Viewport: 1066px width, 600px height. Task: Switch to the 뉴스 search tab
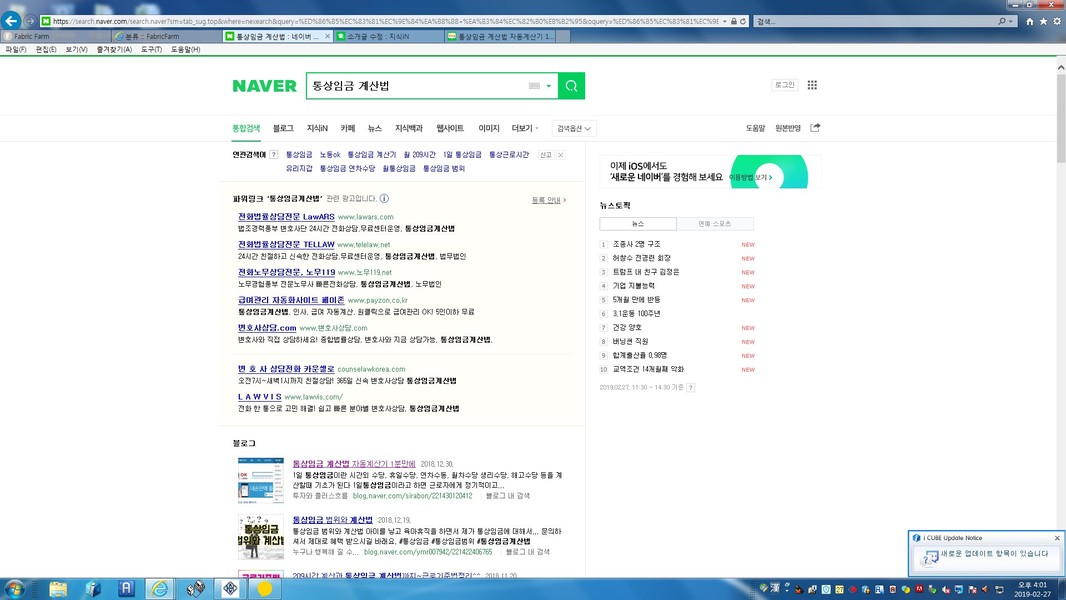click(375, 128)
